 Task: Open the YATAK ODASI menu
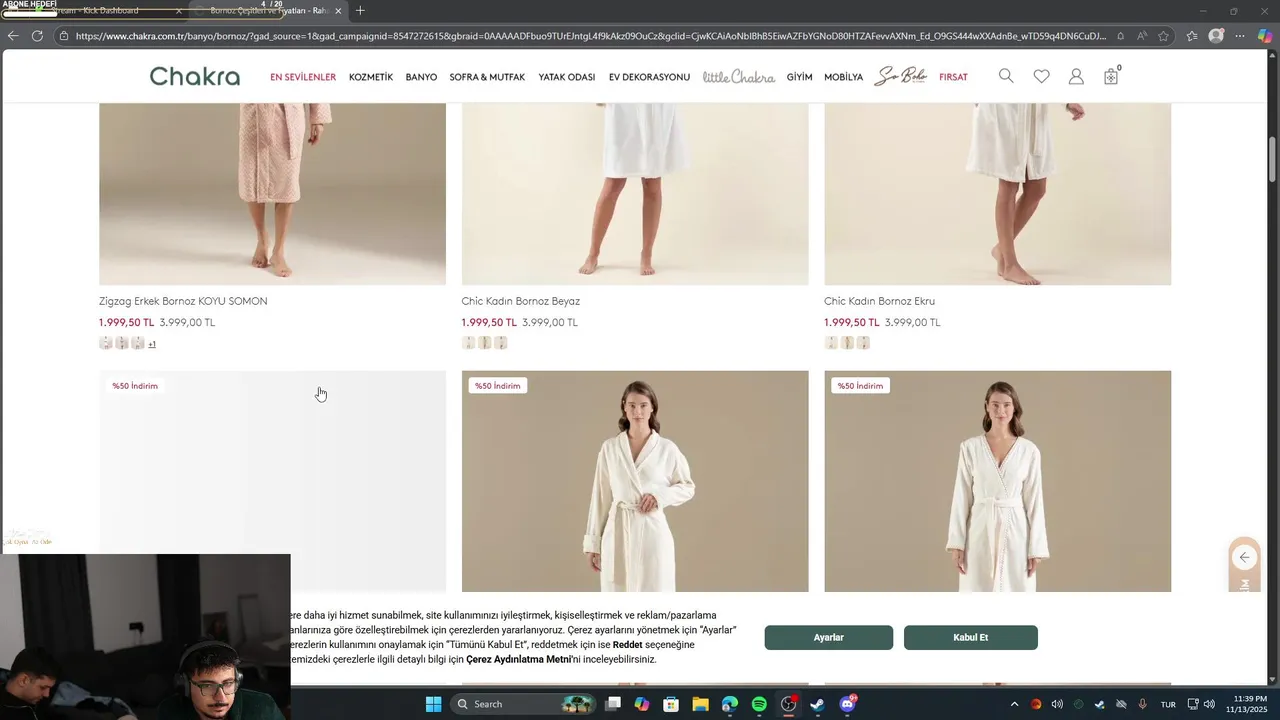[x=567, y=77]
